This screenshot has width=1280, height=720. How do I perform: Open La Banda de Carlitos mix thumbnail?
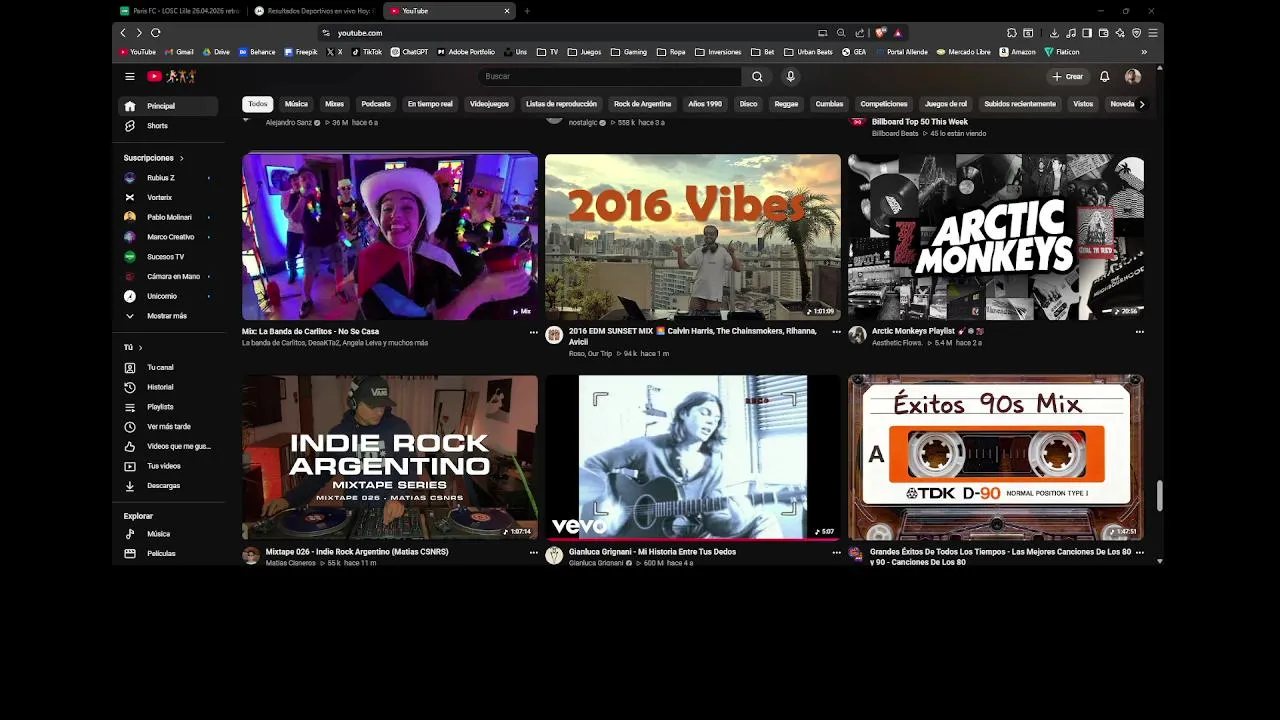point(390,237)
